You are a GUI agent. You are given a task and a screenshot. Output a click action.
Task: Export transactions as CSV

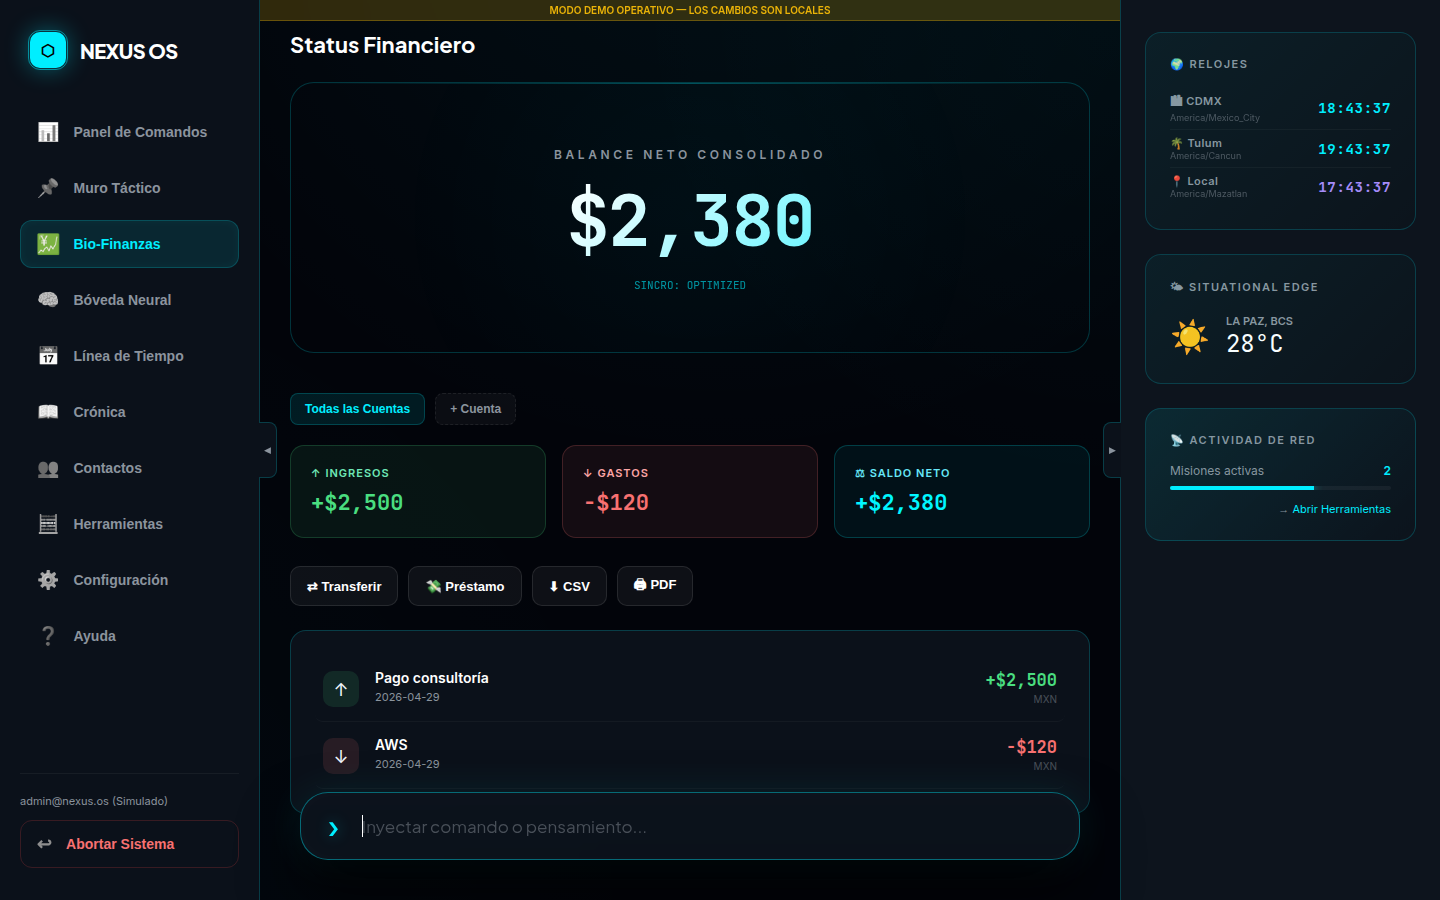(x=569, y=586)
